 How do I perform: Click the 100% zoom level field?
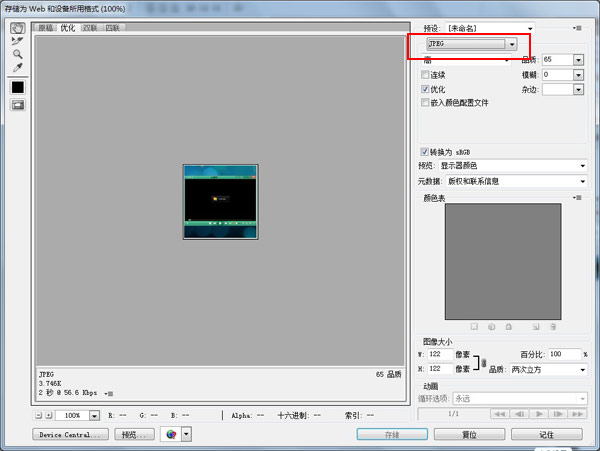72,415
